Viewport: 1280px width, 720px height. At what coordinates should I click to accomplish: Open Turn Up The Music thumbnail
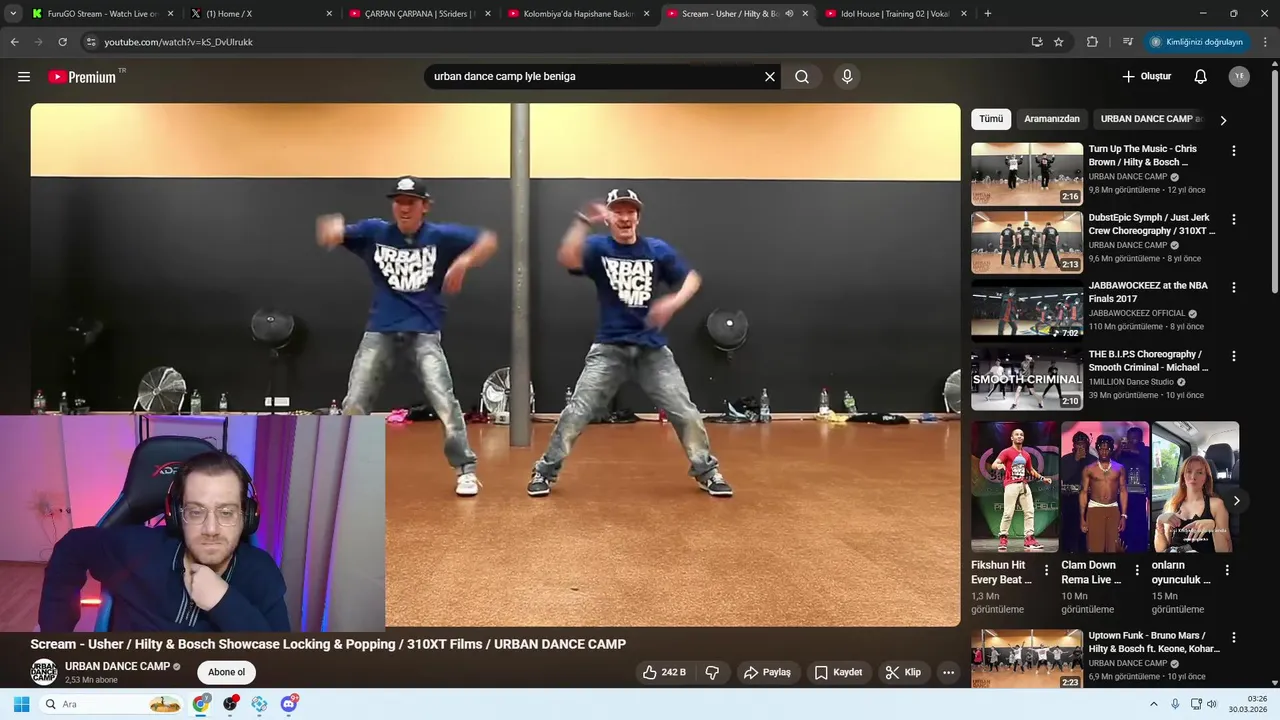pos(1027,174)
